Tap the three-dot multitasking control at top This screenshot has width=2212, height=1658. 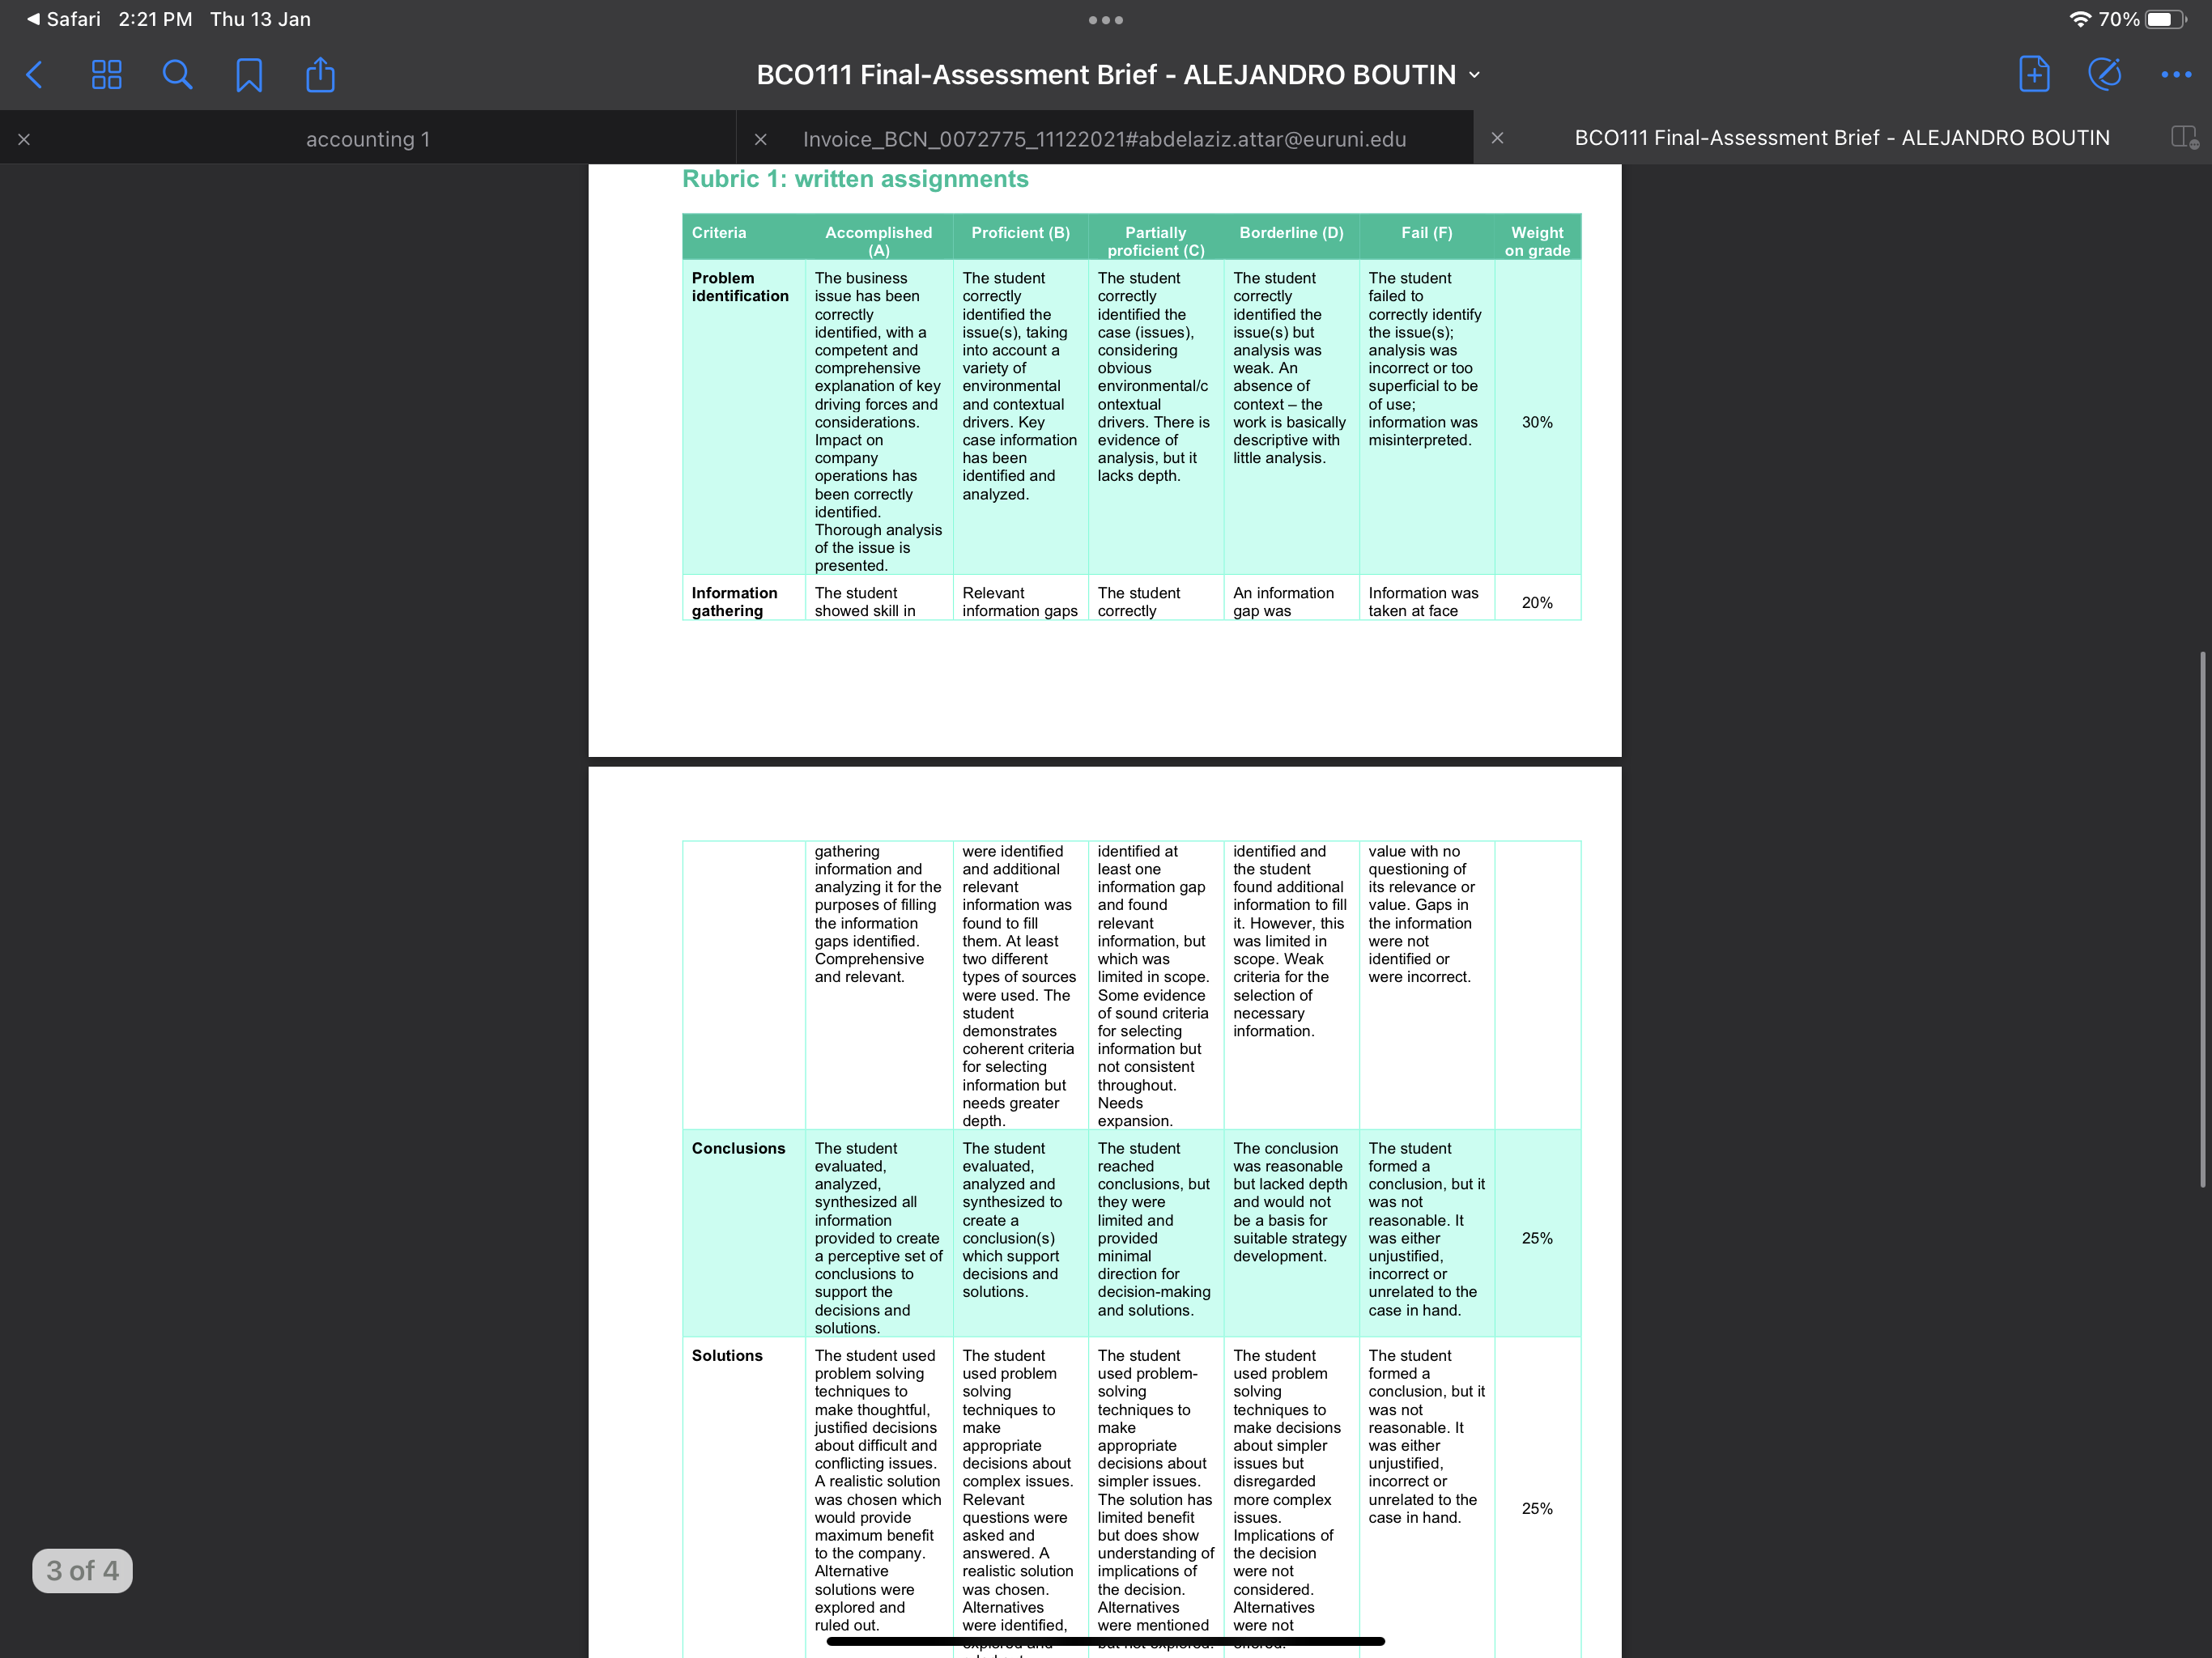[1105, 19]
